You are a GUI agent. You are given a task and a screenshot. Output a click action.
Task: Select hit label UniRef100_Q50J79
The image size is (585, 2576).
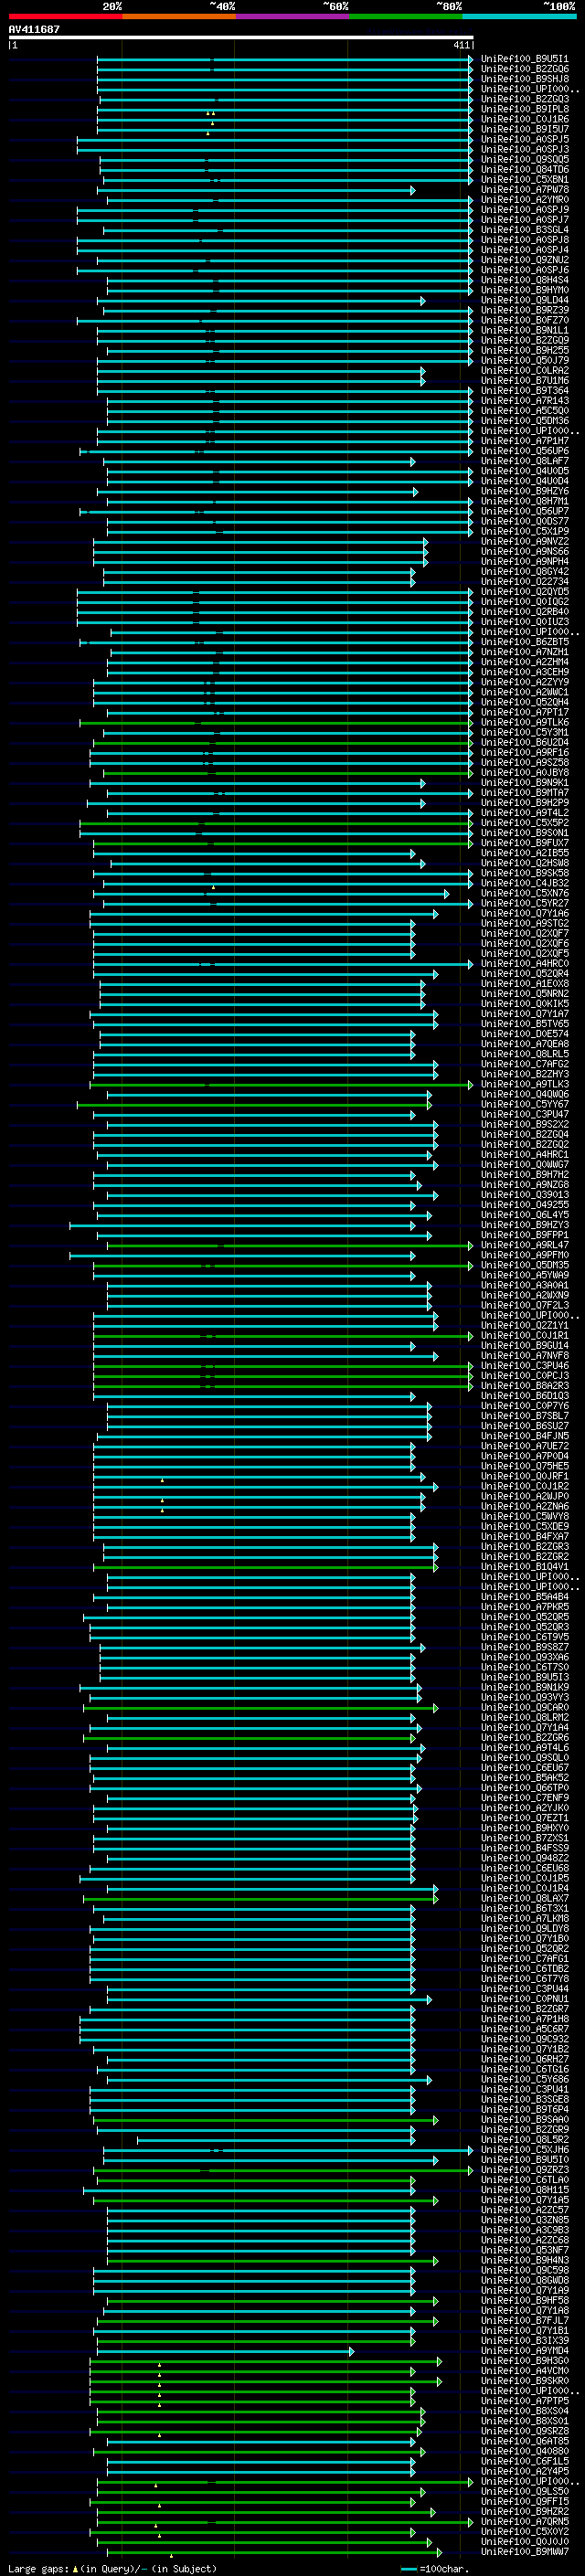[525, 361]
